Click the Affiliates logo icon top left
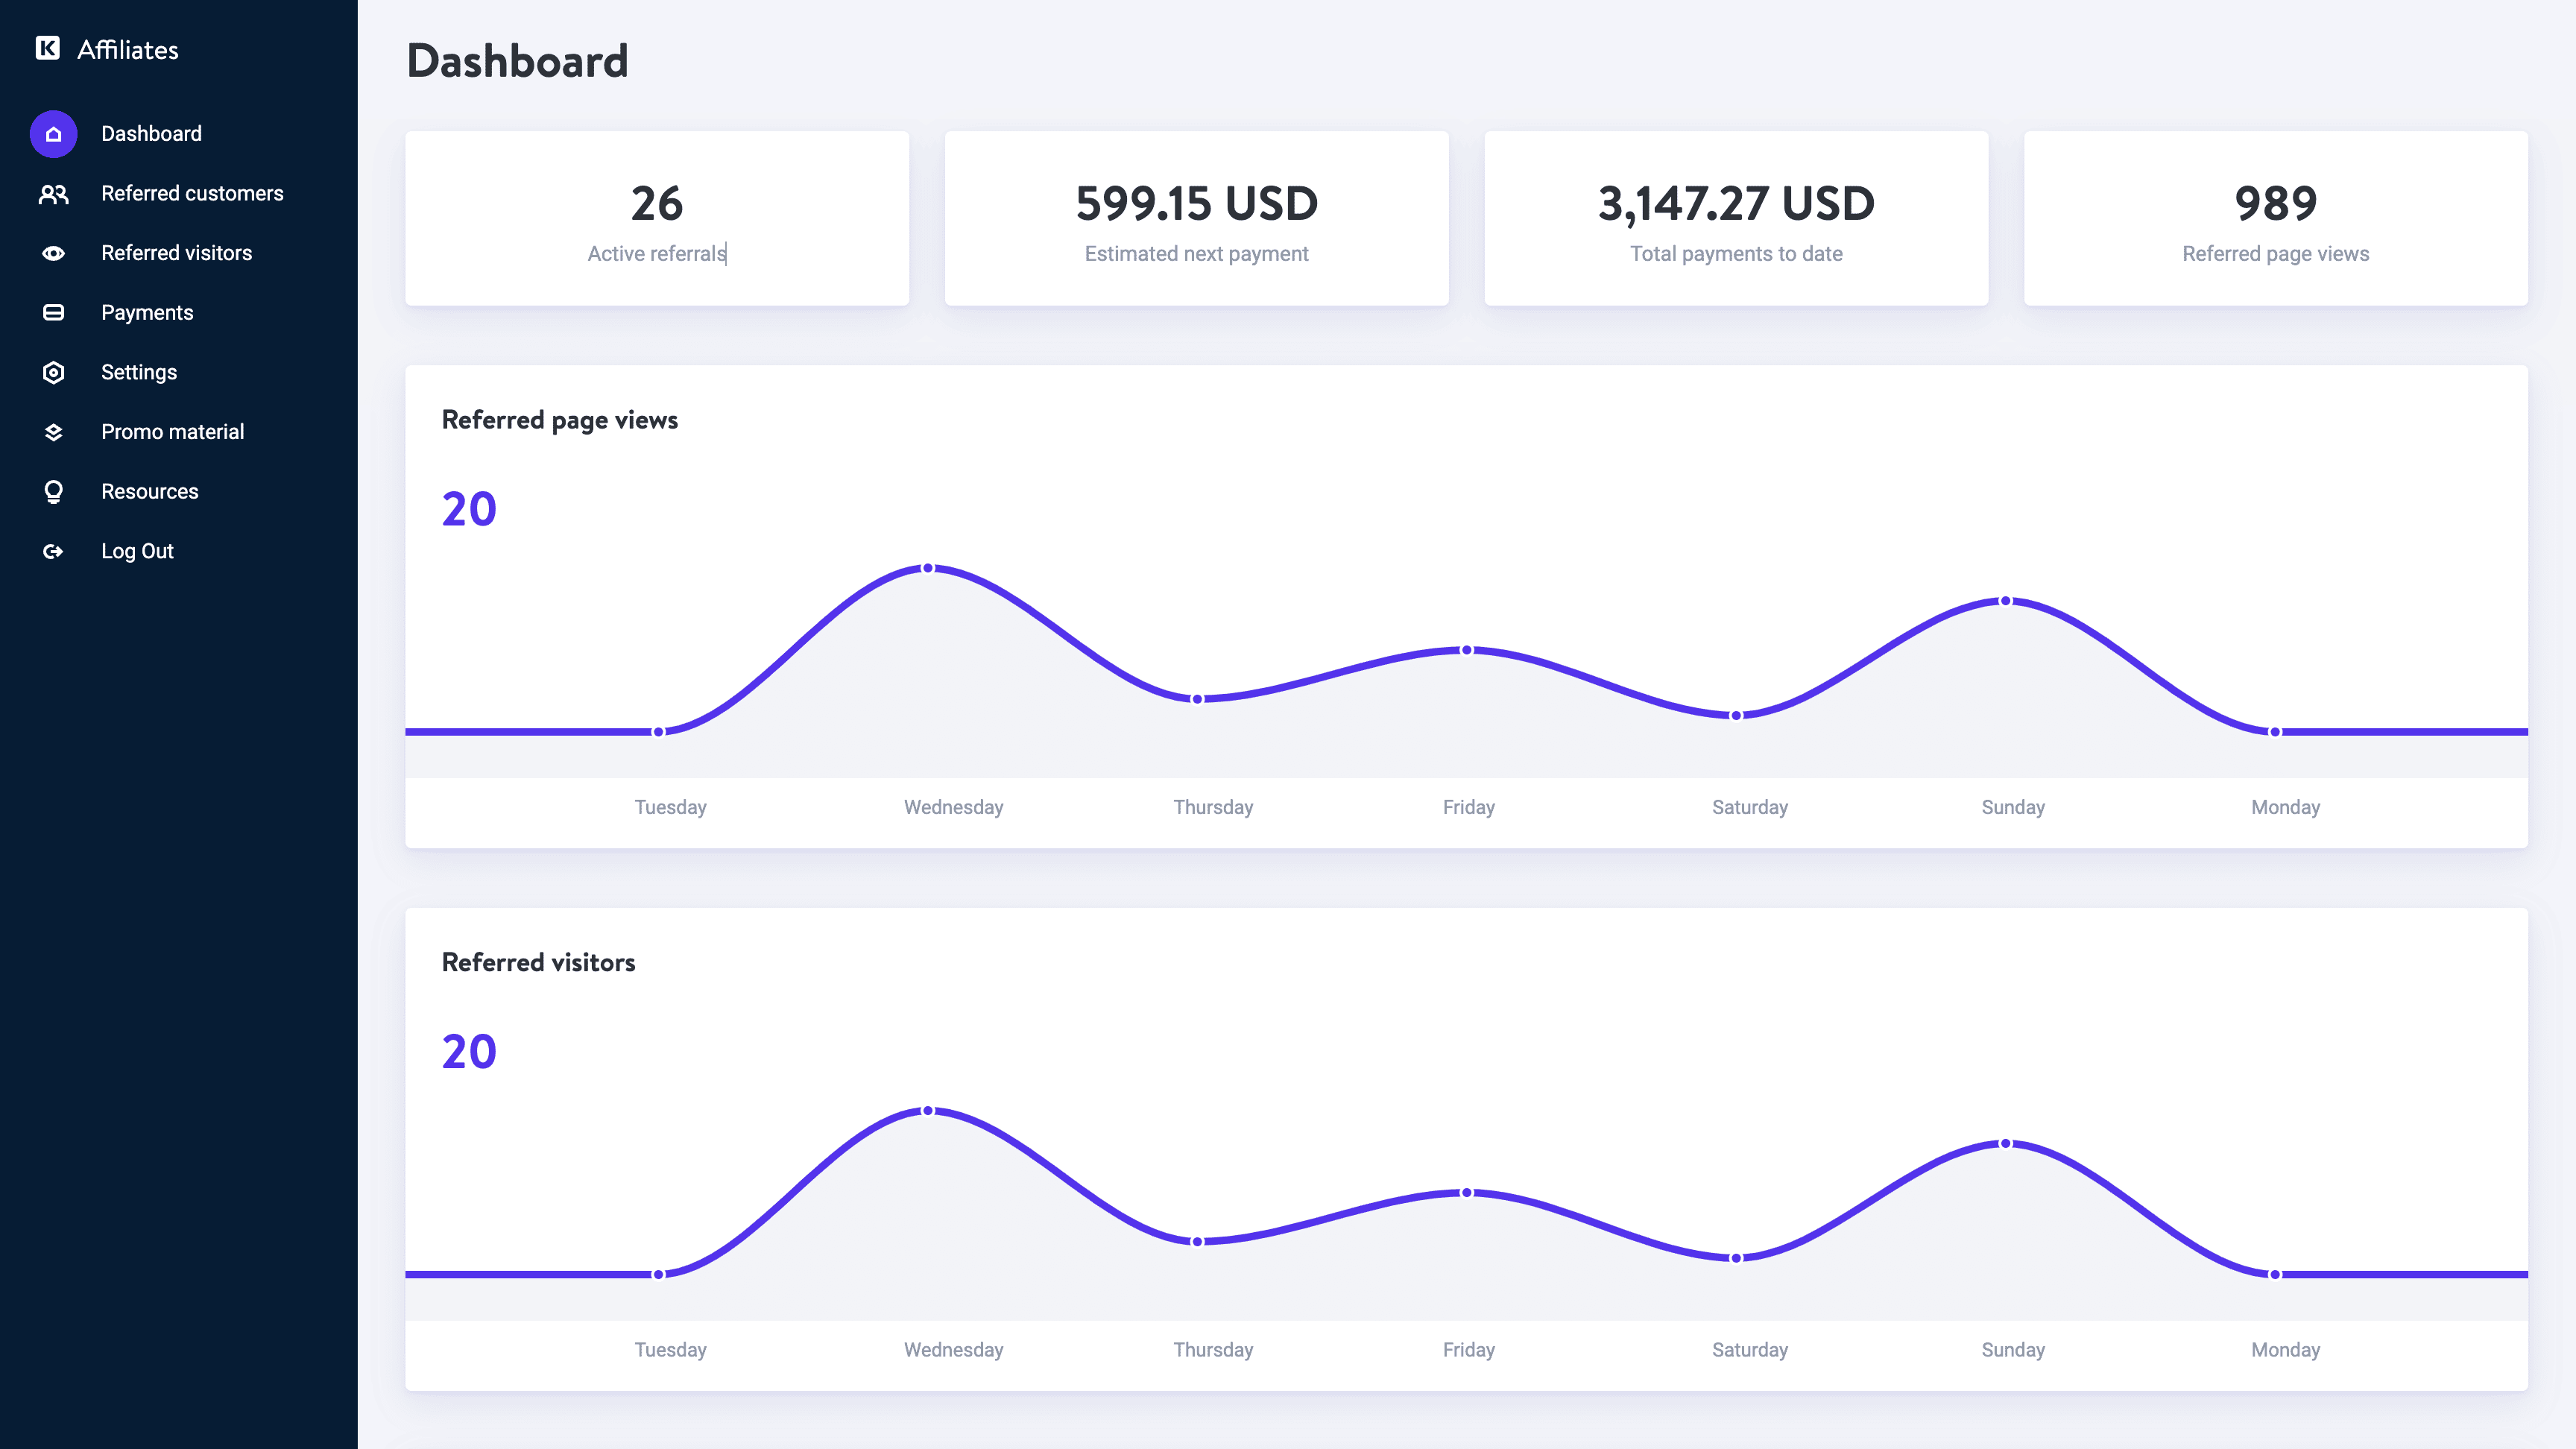 click(48, 48)
